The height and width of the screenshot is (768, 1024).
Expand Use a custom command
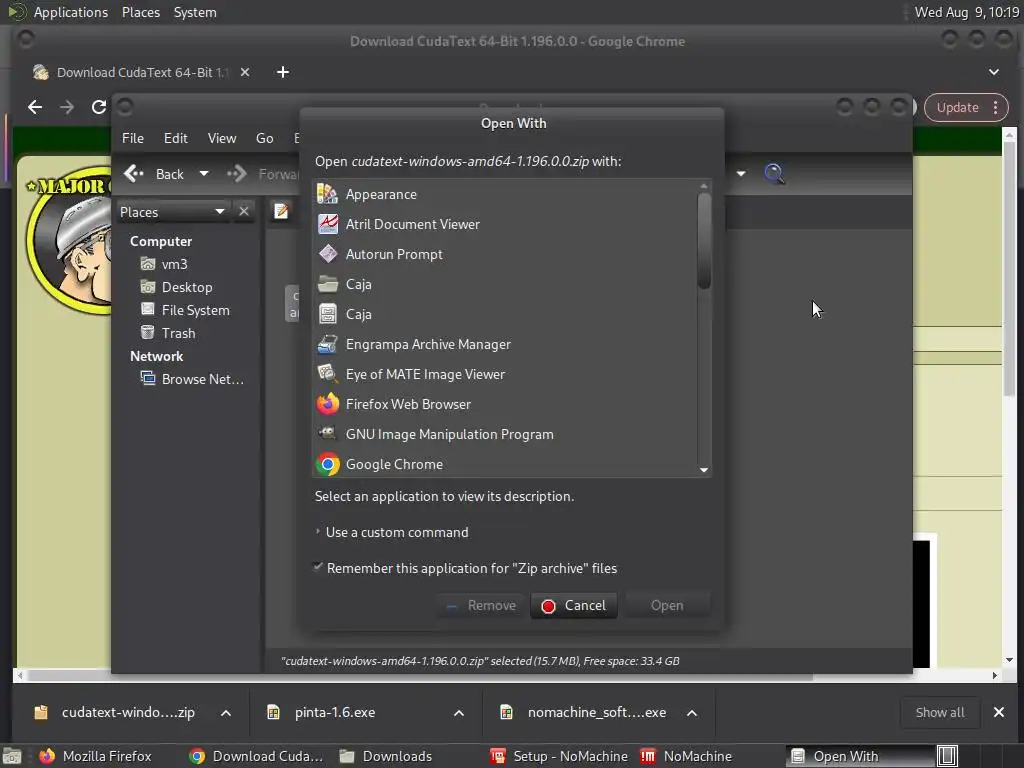[391, 532]
